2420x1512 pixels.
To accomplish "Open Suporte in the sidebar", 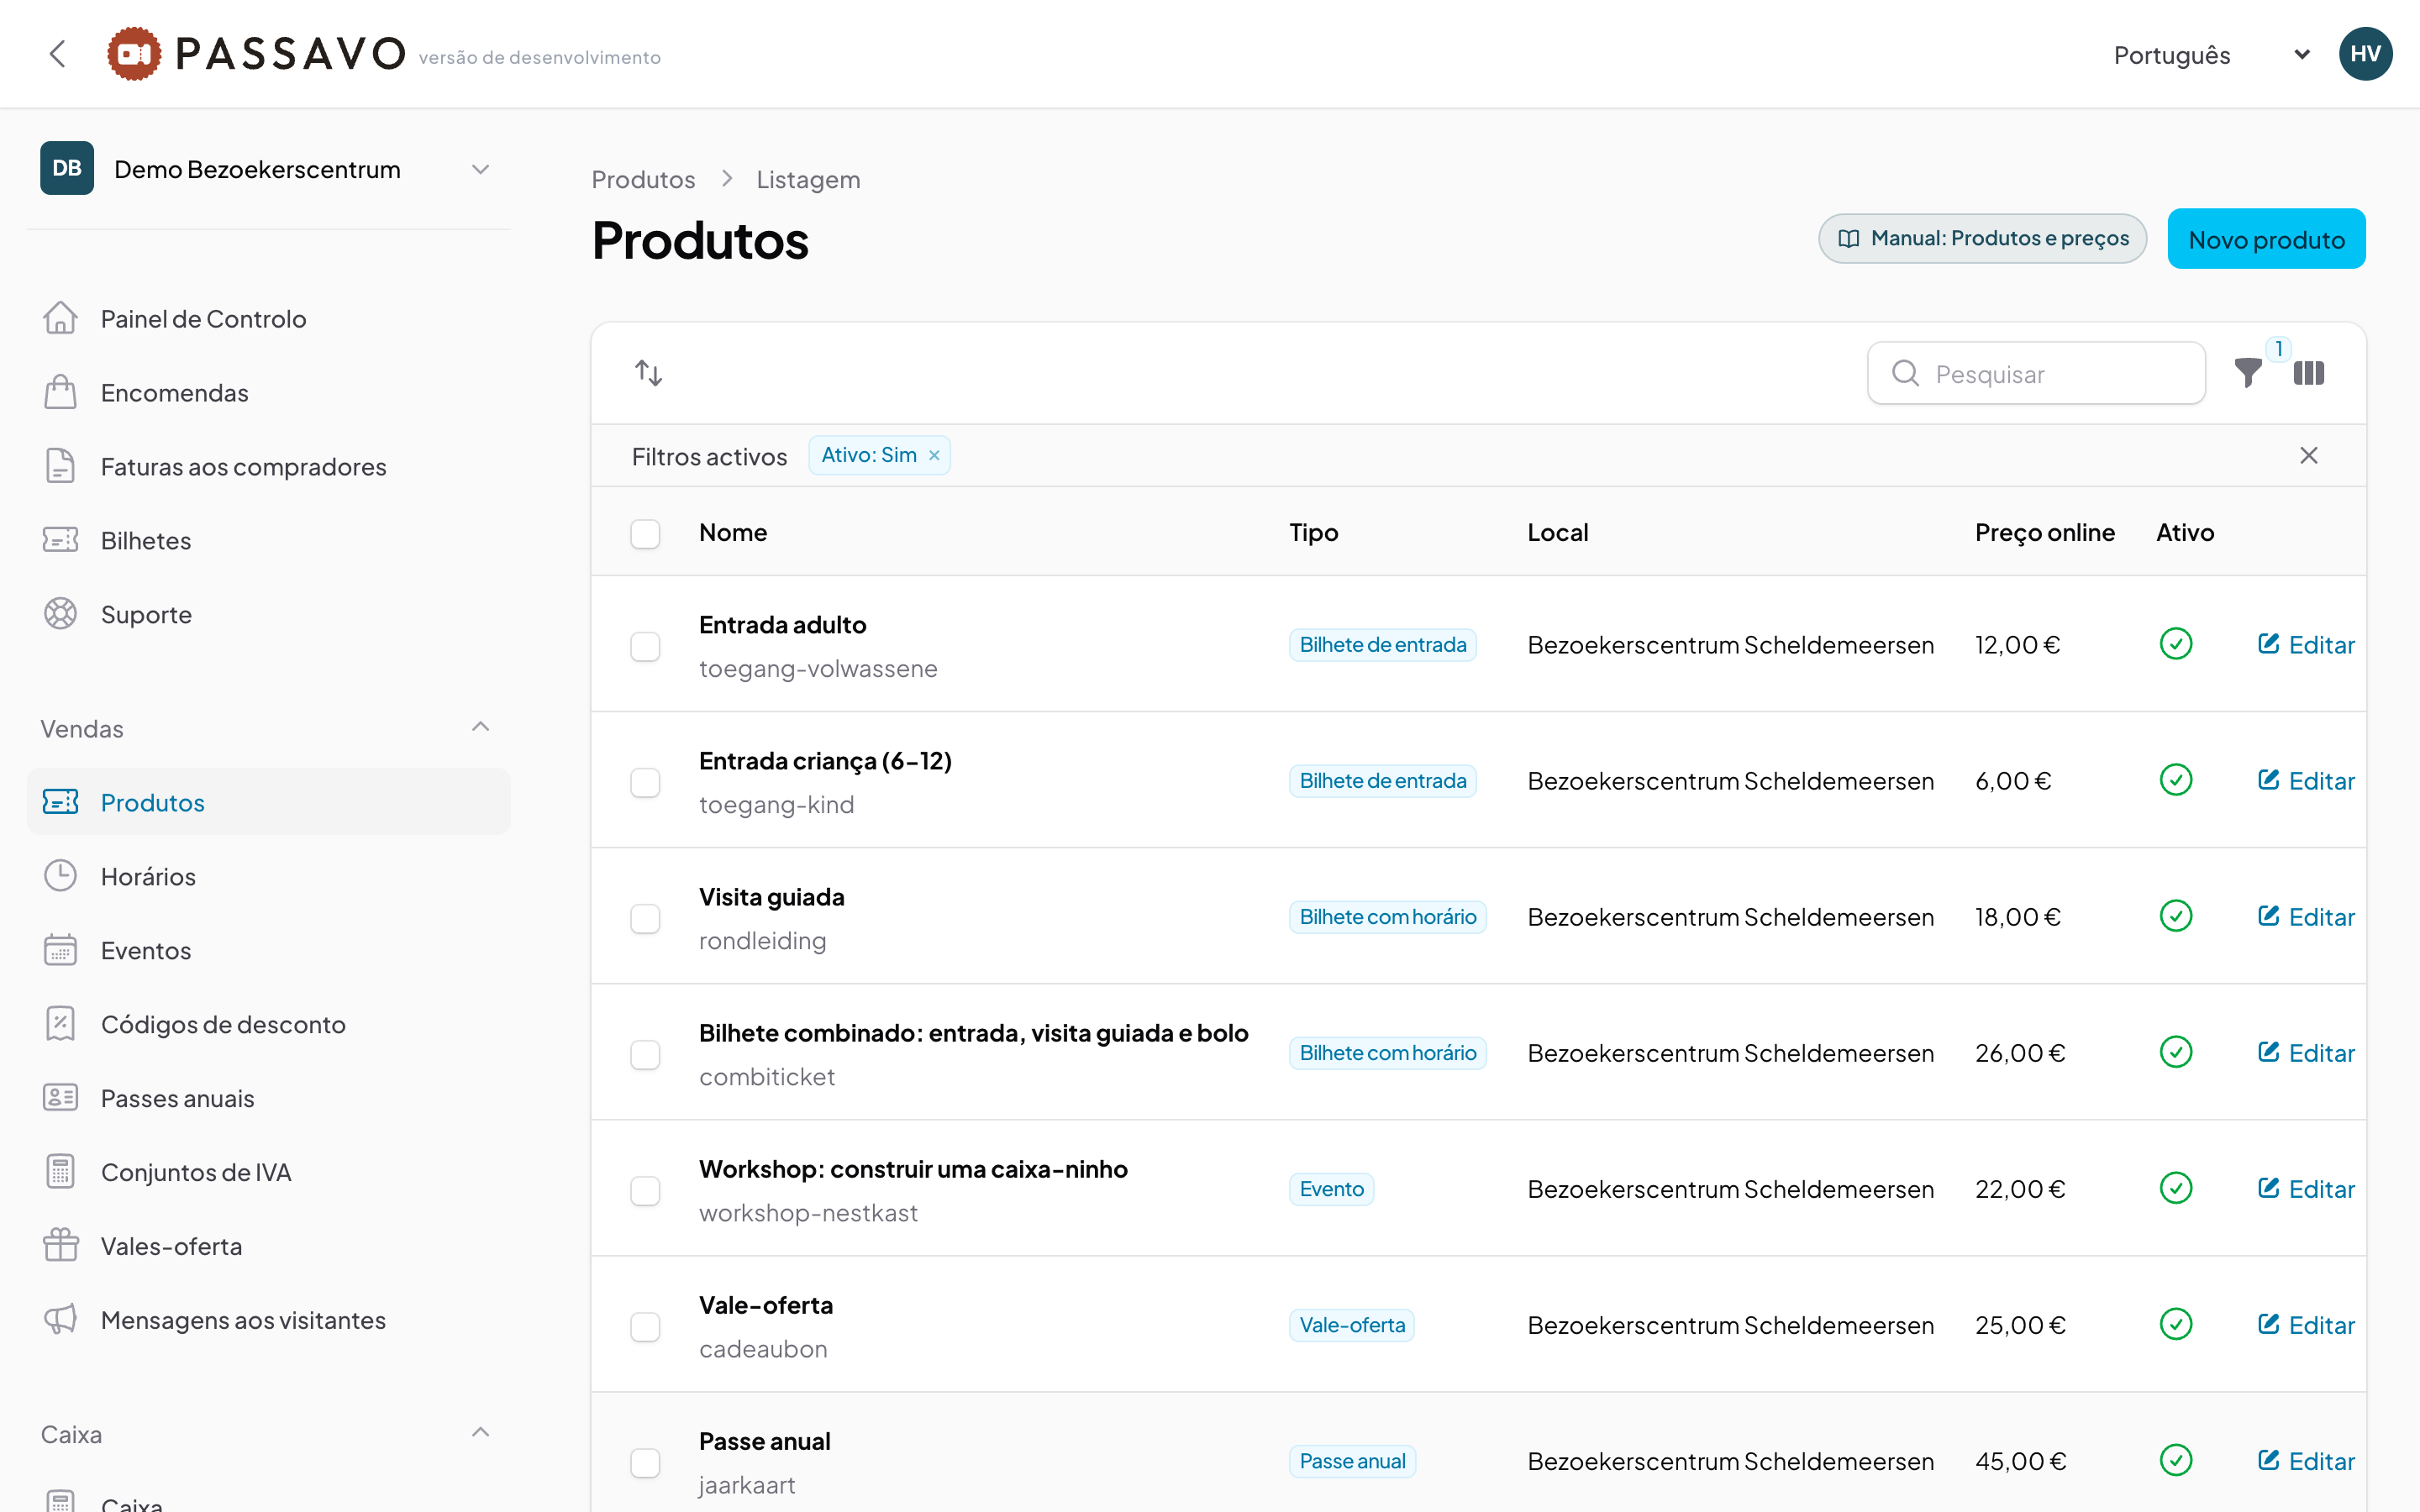I will tap(268, 615).
